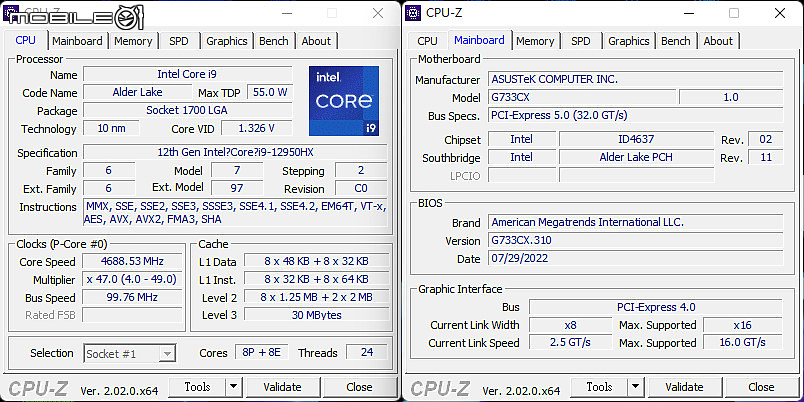Select Mainboard tab in right window
The width and height of the screenshot is (804, 402).
click(x=479, y=40)
